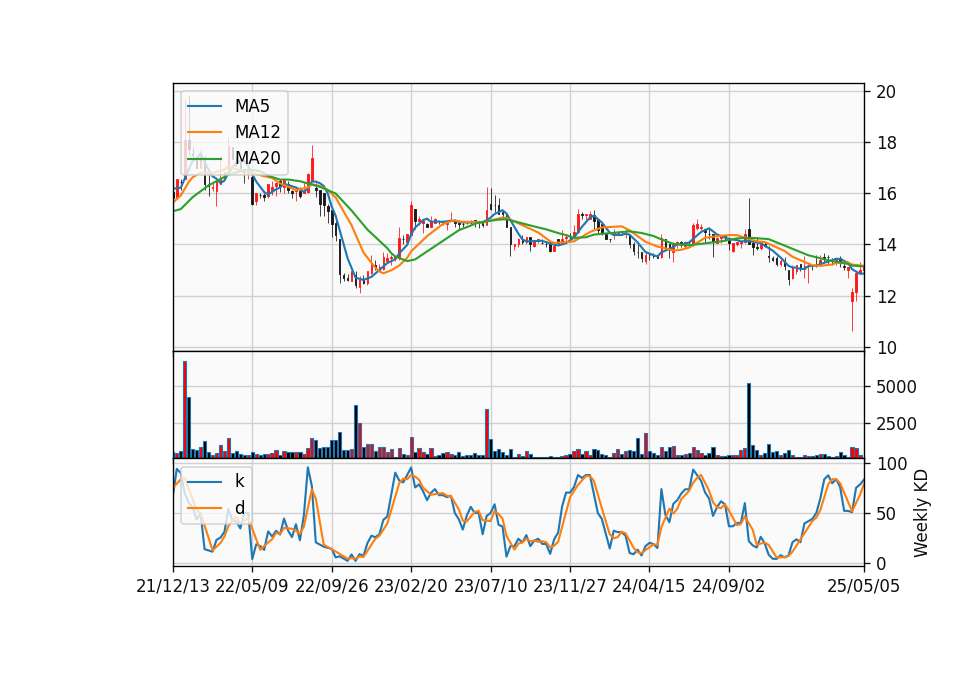The image size is (960, 690).
Task: Click the tallest volume bar near the 21/12/13 gridline
Action: click(x=185, y=410)
